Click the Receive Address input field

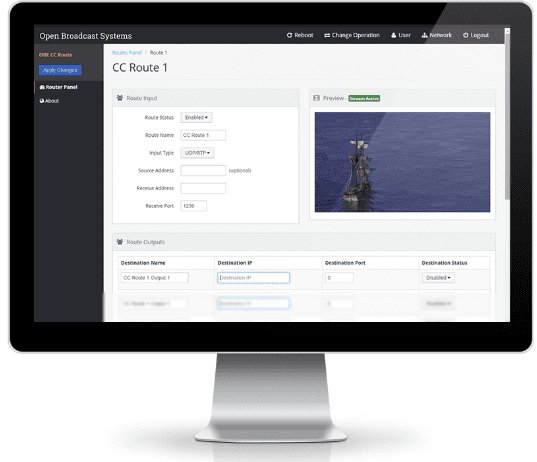203,188
